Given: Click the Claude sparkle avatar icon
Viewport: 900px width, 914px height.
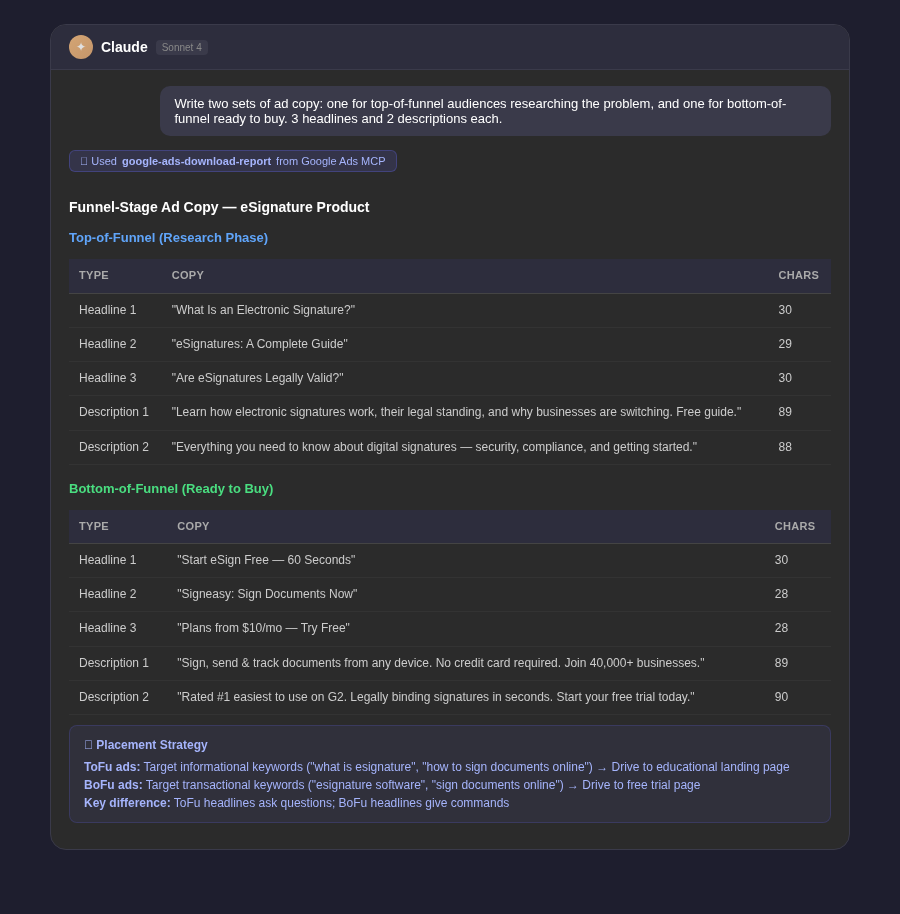Looking at the screenshot, I should click(x=81, y=47).
